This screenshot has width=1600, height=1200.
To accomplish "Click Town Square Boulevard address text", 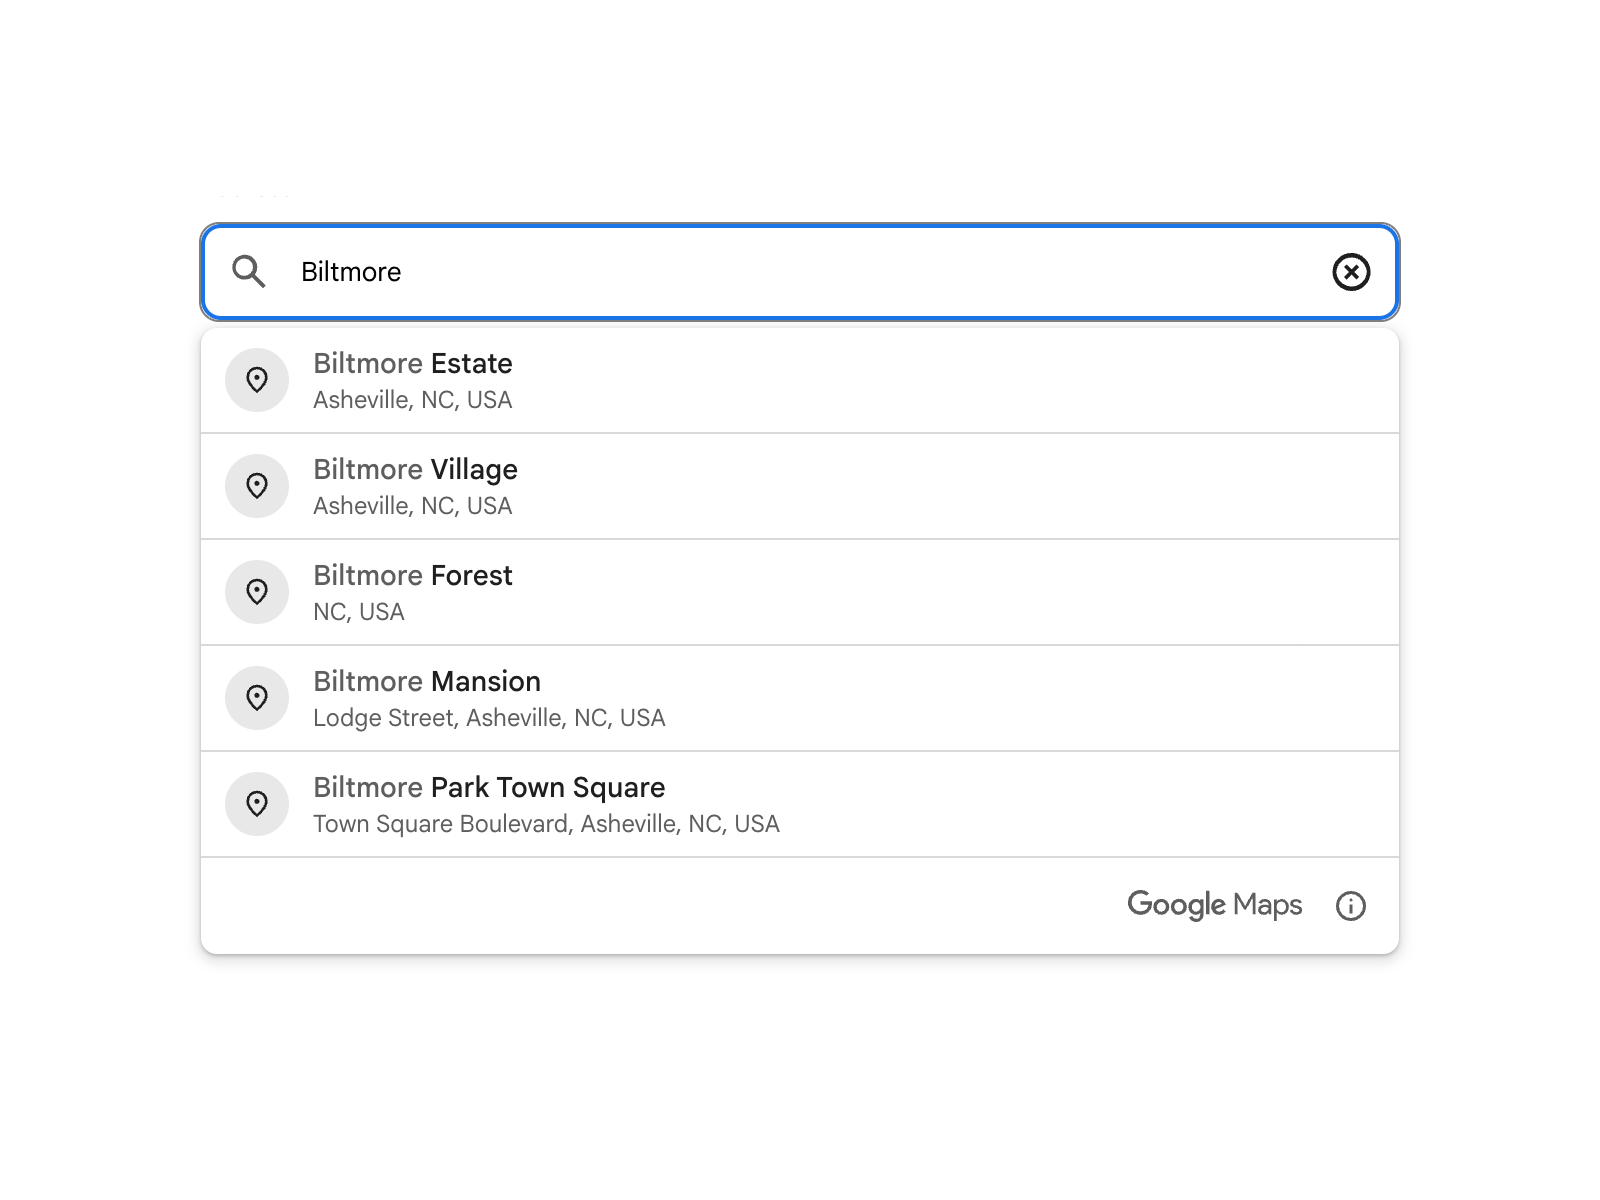I will 546,823.
